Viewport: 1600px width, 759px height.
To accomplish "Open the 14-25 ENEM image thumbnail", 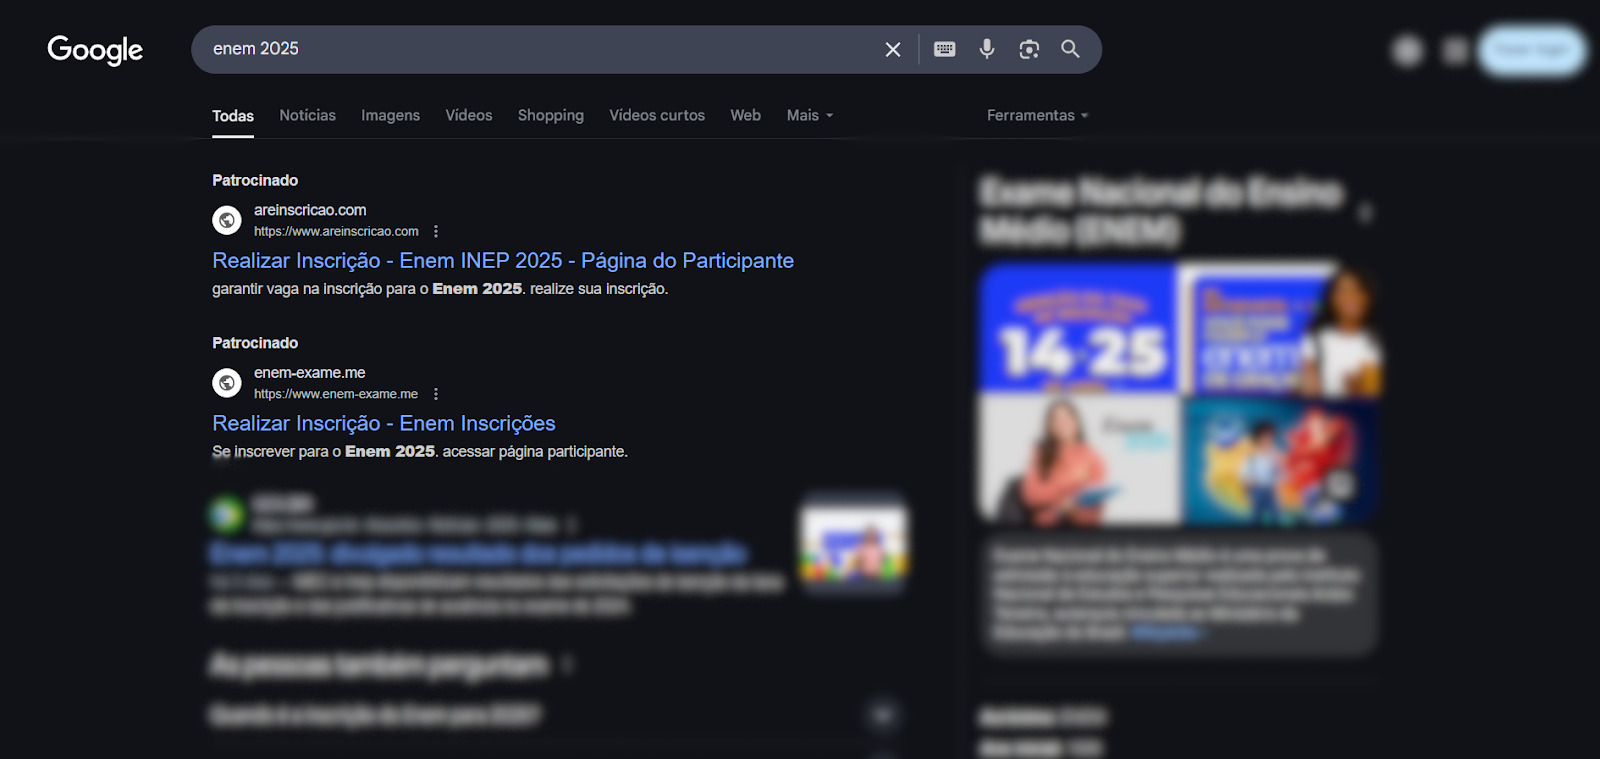I will [x=1078, y=328].
